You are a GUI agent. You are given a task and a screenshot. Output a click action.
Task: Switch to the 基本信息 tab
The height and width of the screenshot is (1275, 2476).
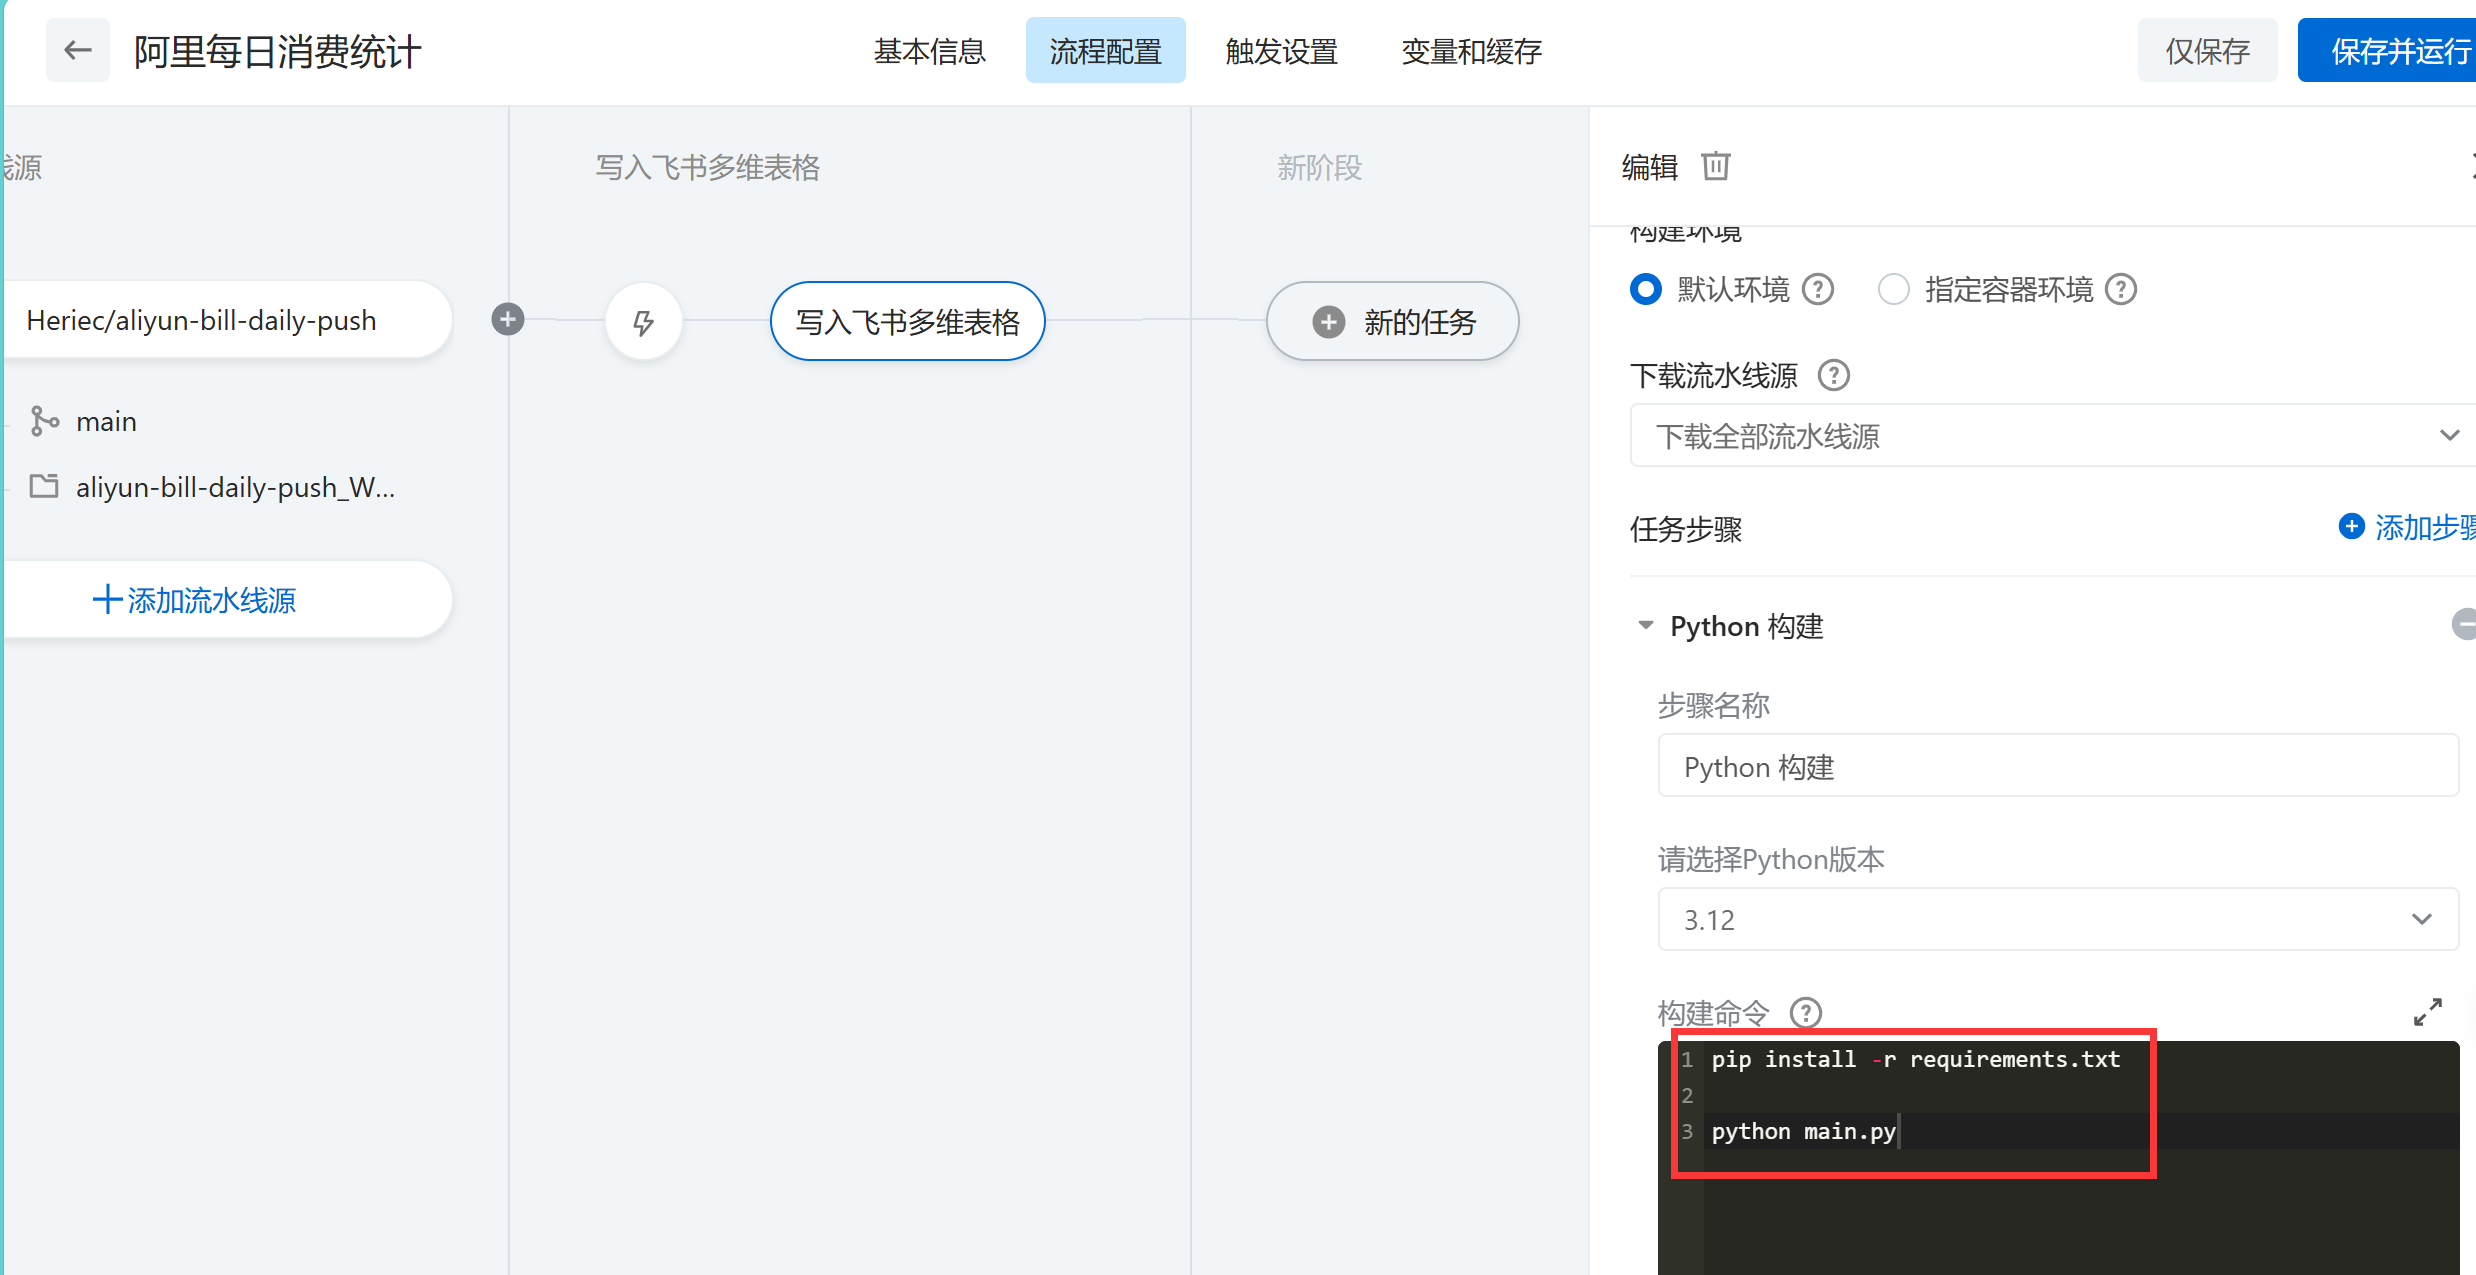coord(929,51)
